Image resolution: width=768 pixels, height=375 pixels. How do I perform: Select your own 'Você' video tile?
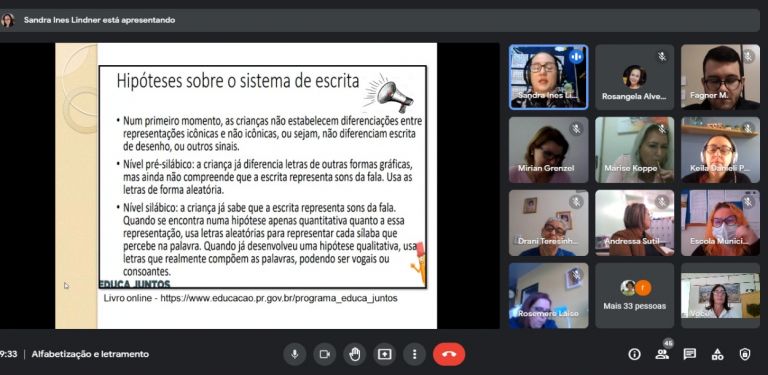[x=720, y=295]
